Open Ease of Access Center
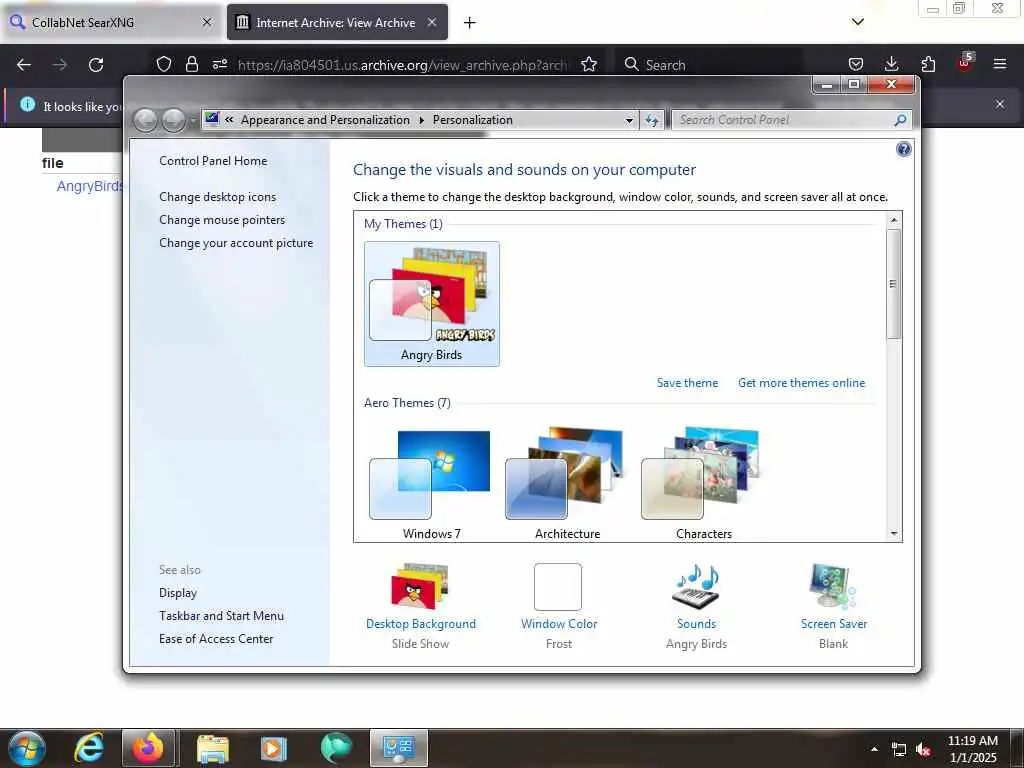 (216, 639)
